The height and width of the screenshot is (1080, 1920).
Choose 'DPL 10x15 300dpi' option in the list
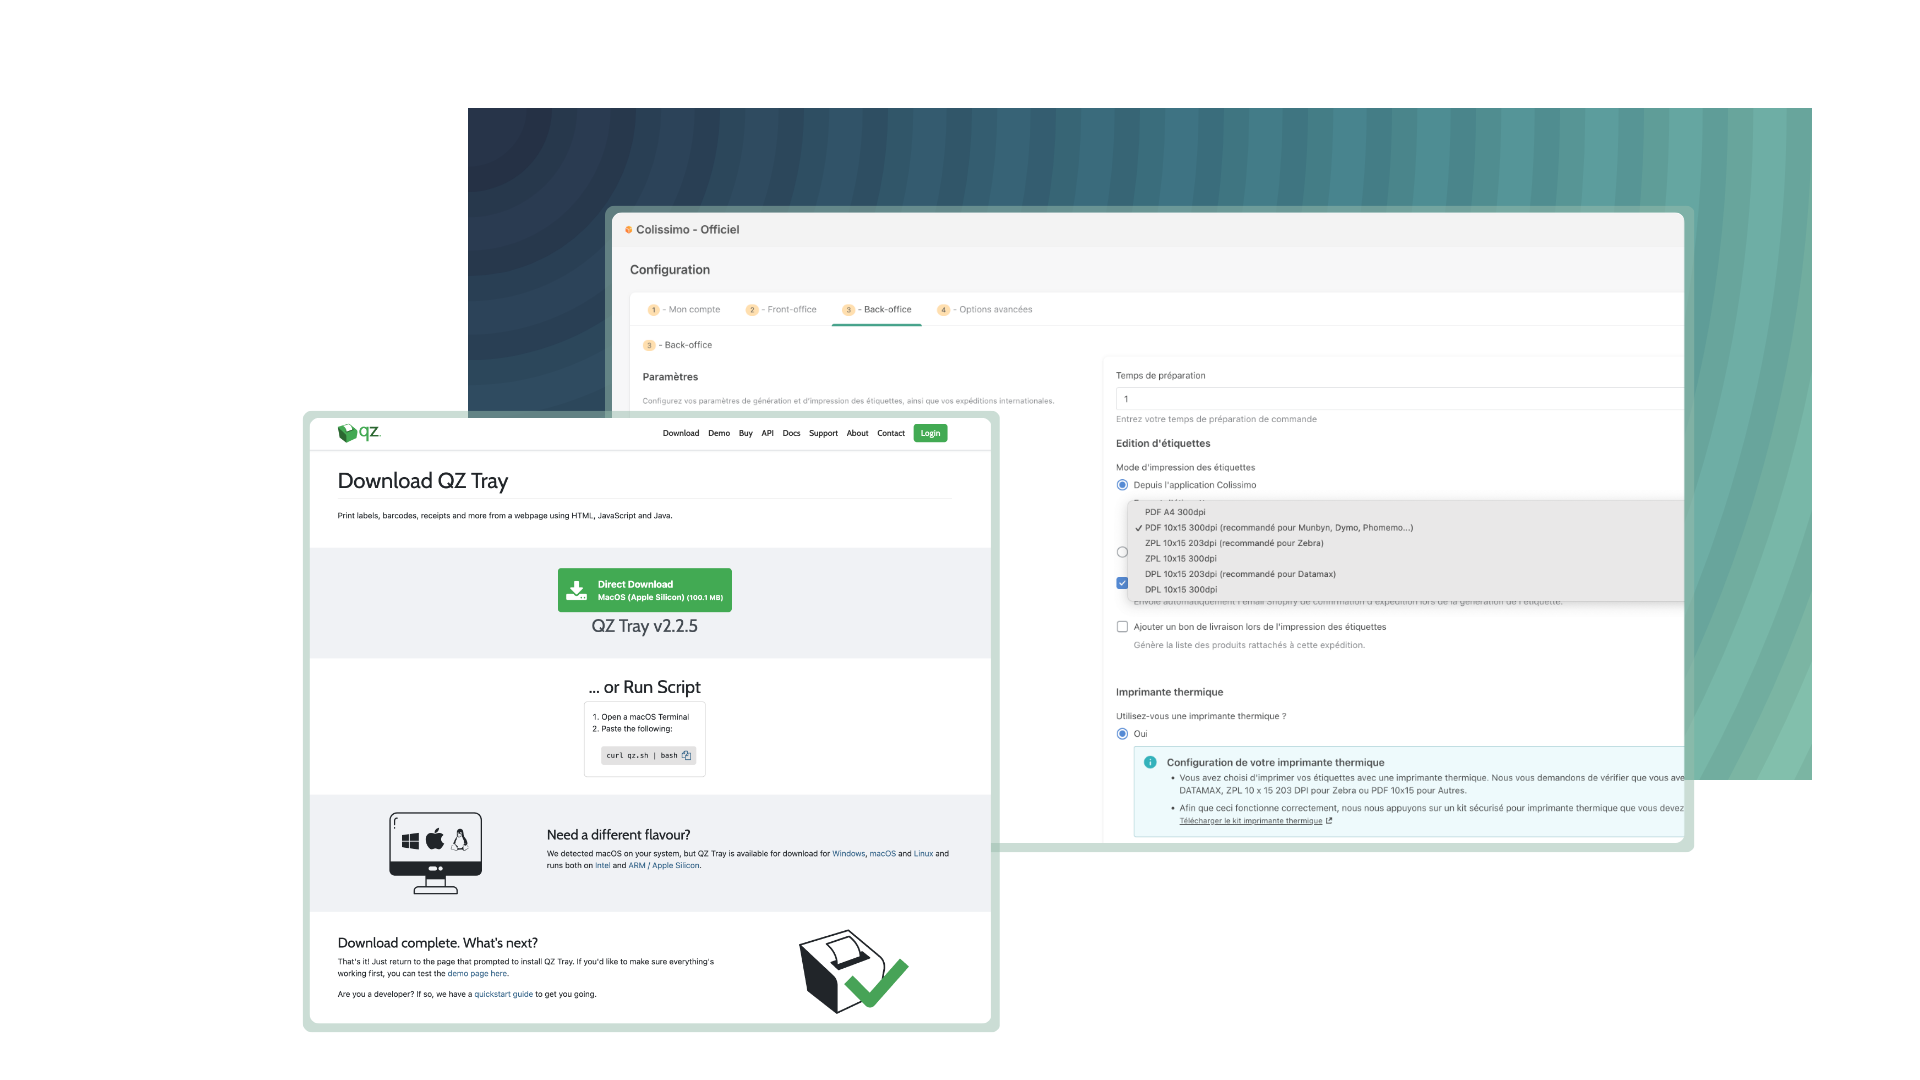pos(1180,590)
